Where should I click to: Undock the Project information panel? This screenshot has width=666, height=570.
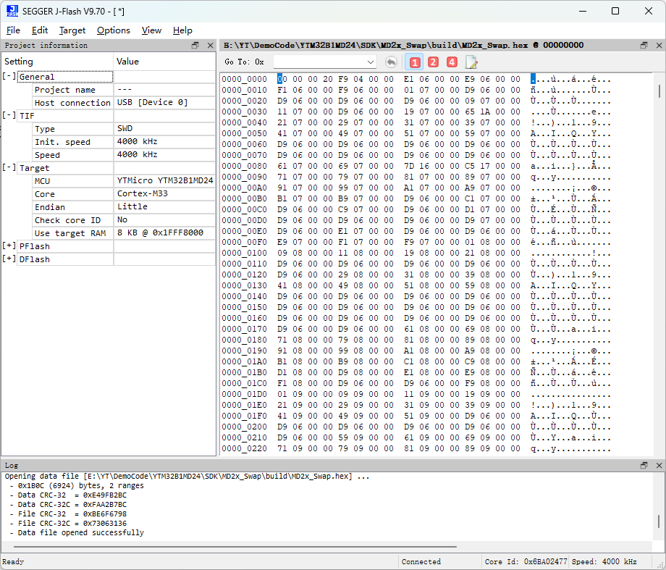[x=195, y=45]
